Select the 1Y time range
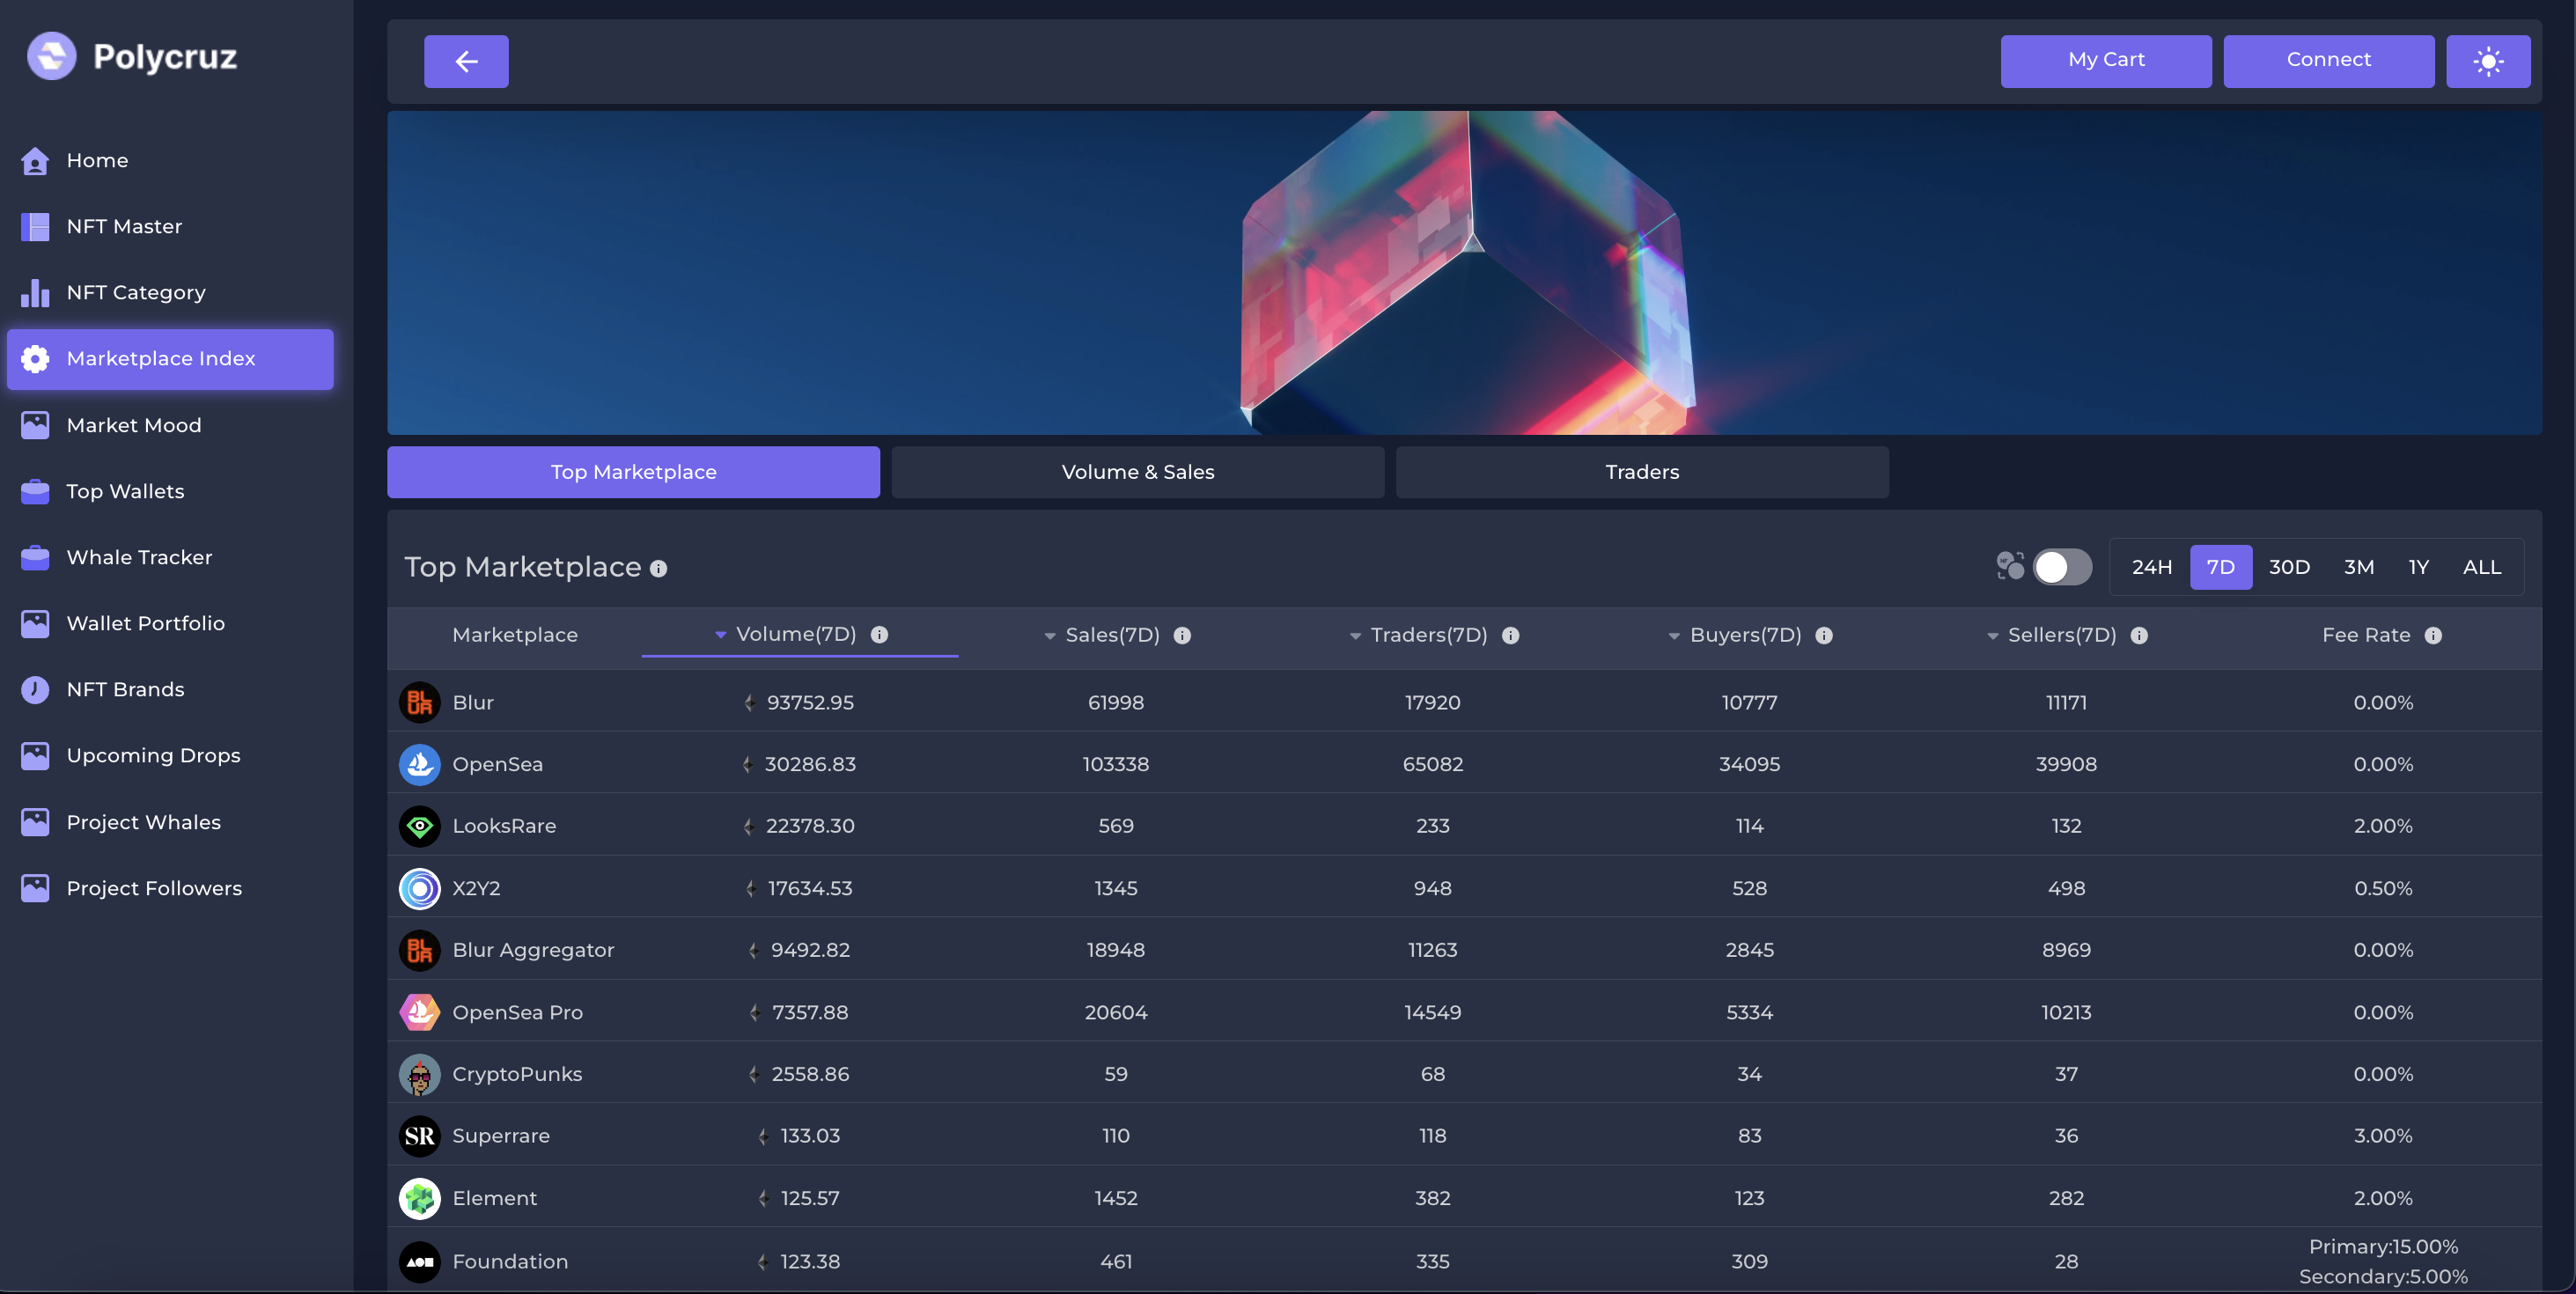 [x=2418, y=567]
